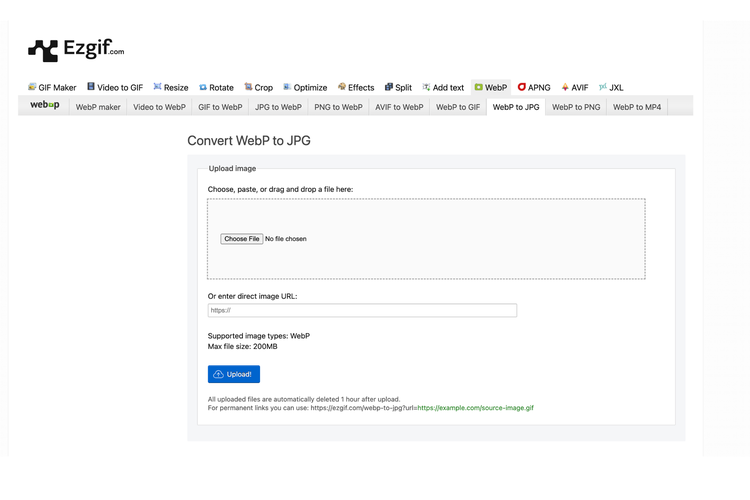
Task: Open the Add text tool
Action: click(443, 87)
